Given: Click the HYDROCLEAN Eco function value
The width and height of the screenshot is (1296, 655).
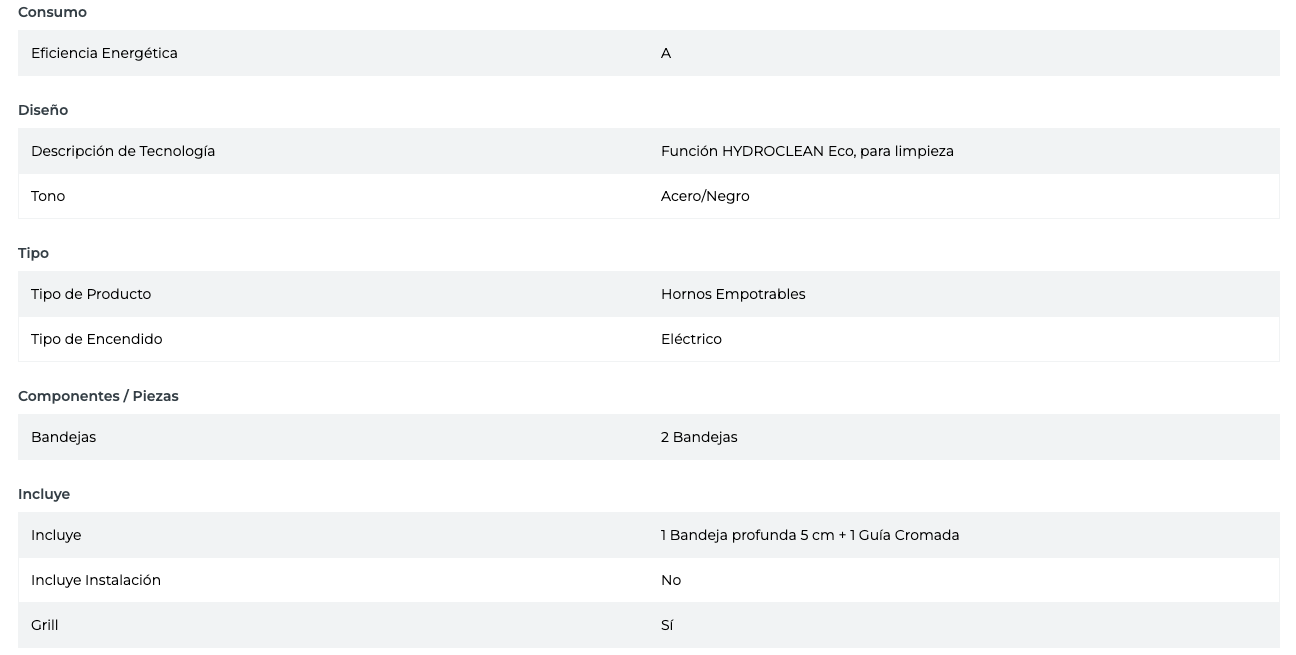Looking at the screenshot, I should (807, 151).
